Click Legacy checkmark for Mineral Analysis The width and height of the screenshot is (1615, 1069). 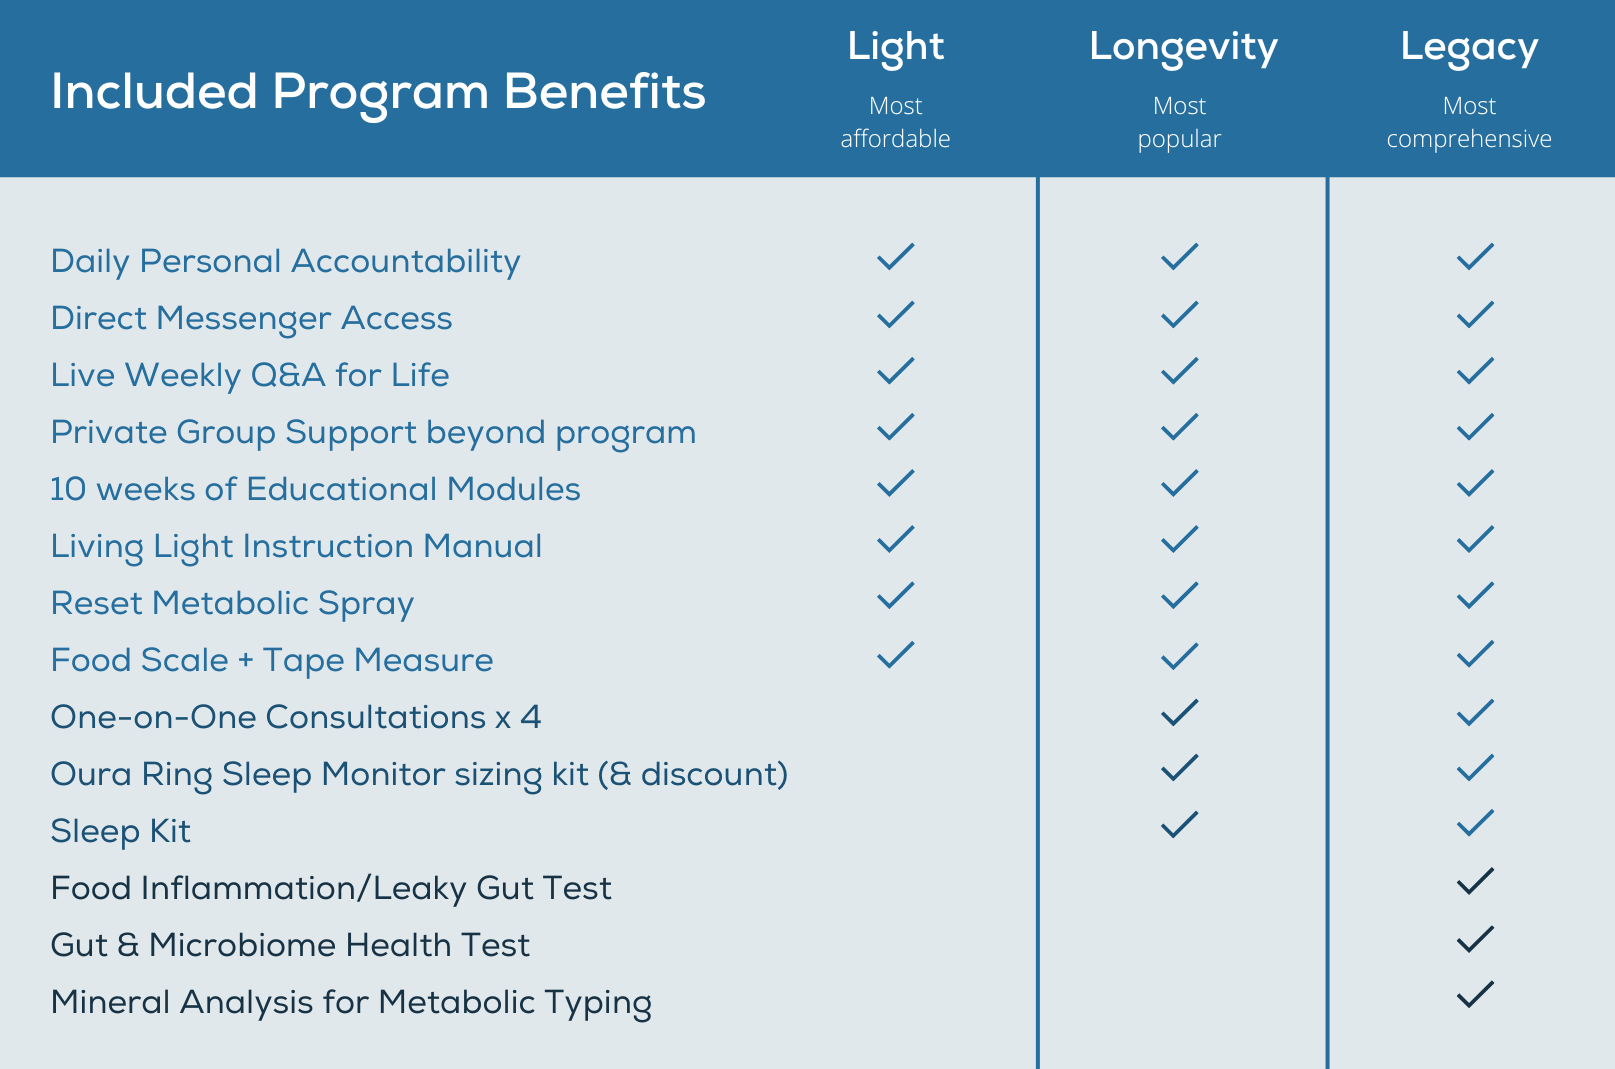[x=1475, y=995]
